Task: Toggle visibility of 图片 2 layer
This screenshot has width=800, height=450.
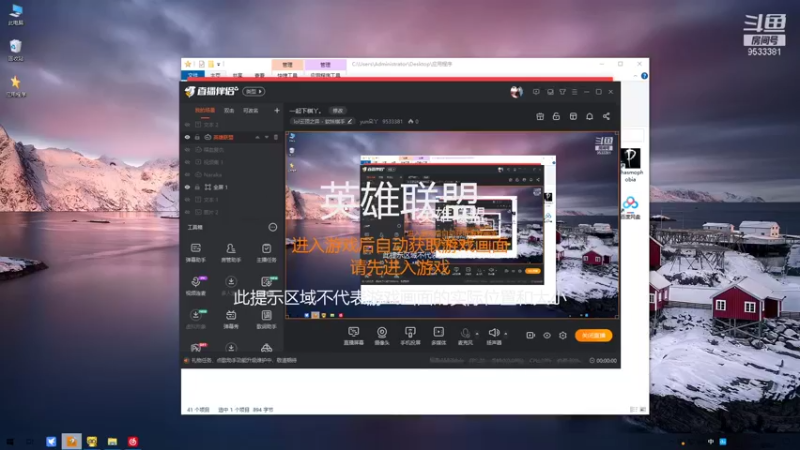Action: pyautogui.click(x=187, y=212)
